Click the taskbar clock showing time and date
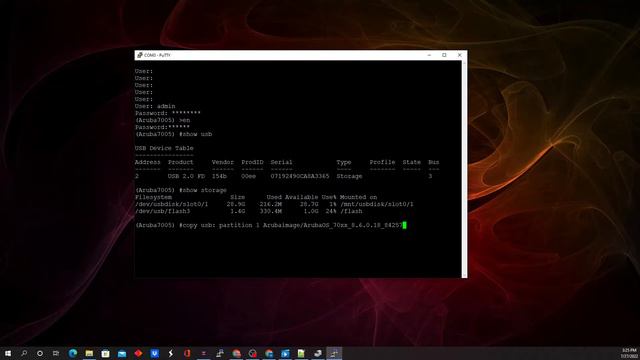This screenshot has height=360, width=640. (x=629, y=353)
